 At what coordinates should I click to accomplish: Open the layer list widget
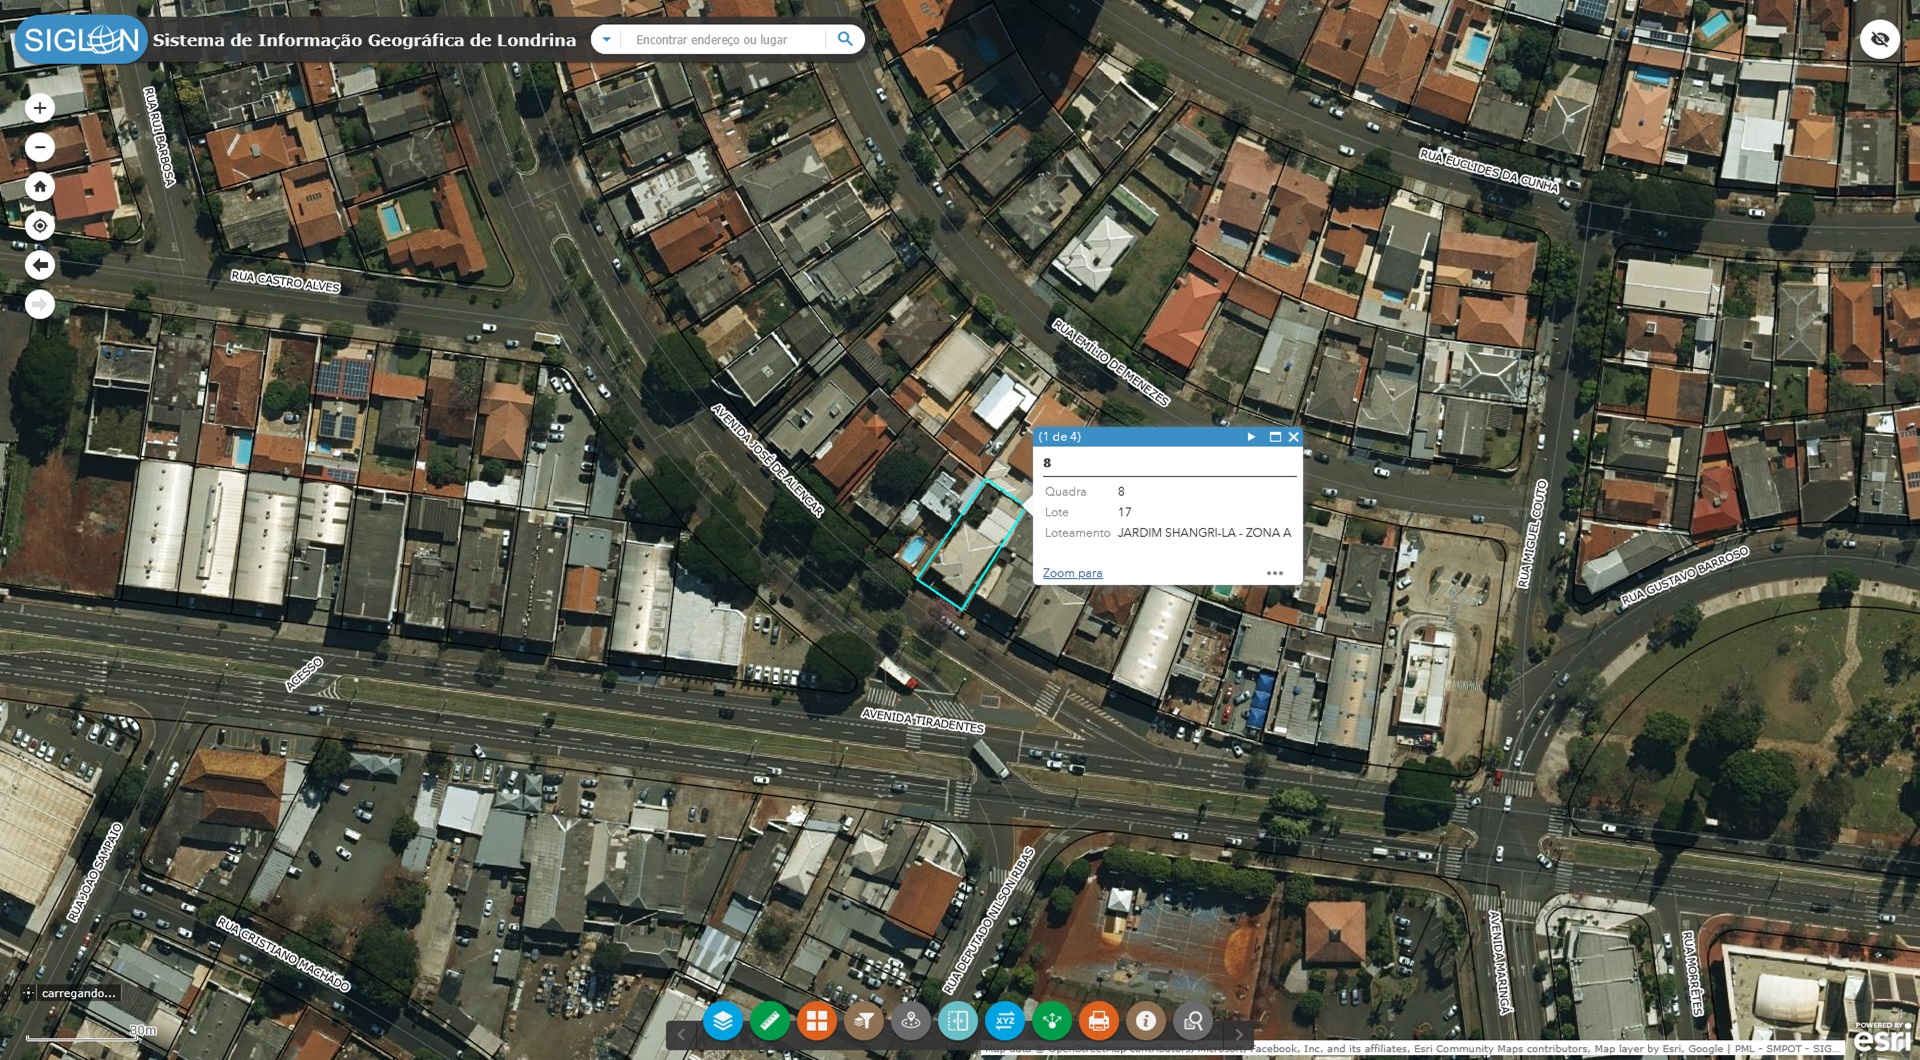tap(723, 1021)
